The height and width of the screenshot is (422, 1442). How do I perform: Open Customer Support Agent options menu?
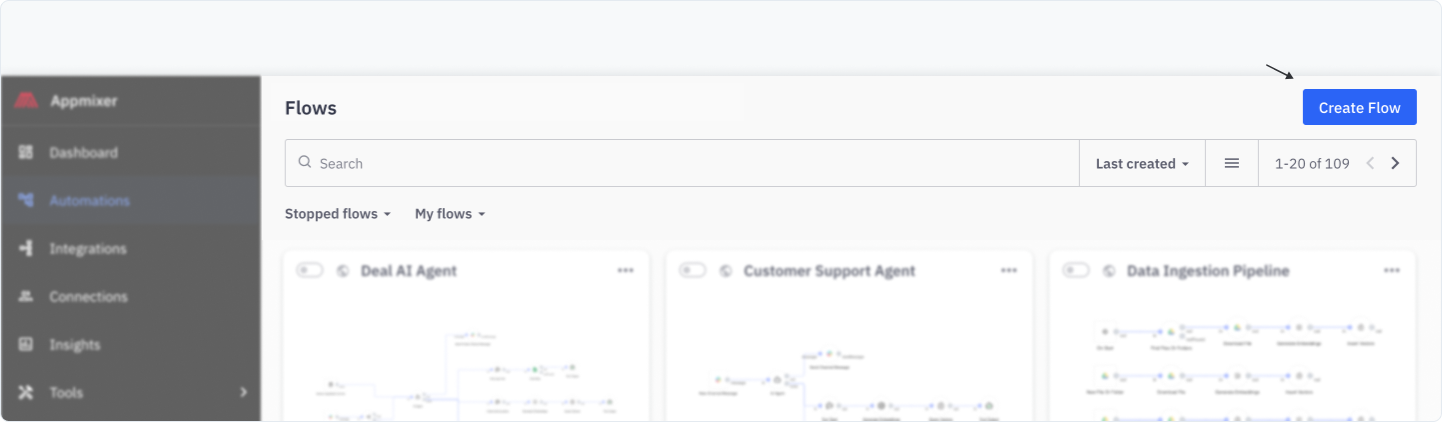pyautogui.click(x=1008, y=270)
